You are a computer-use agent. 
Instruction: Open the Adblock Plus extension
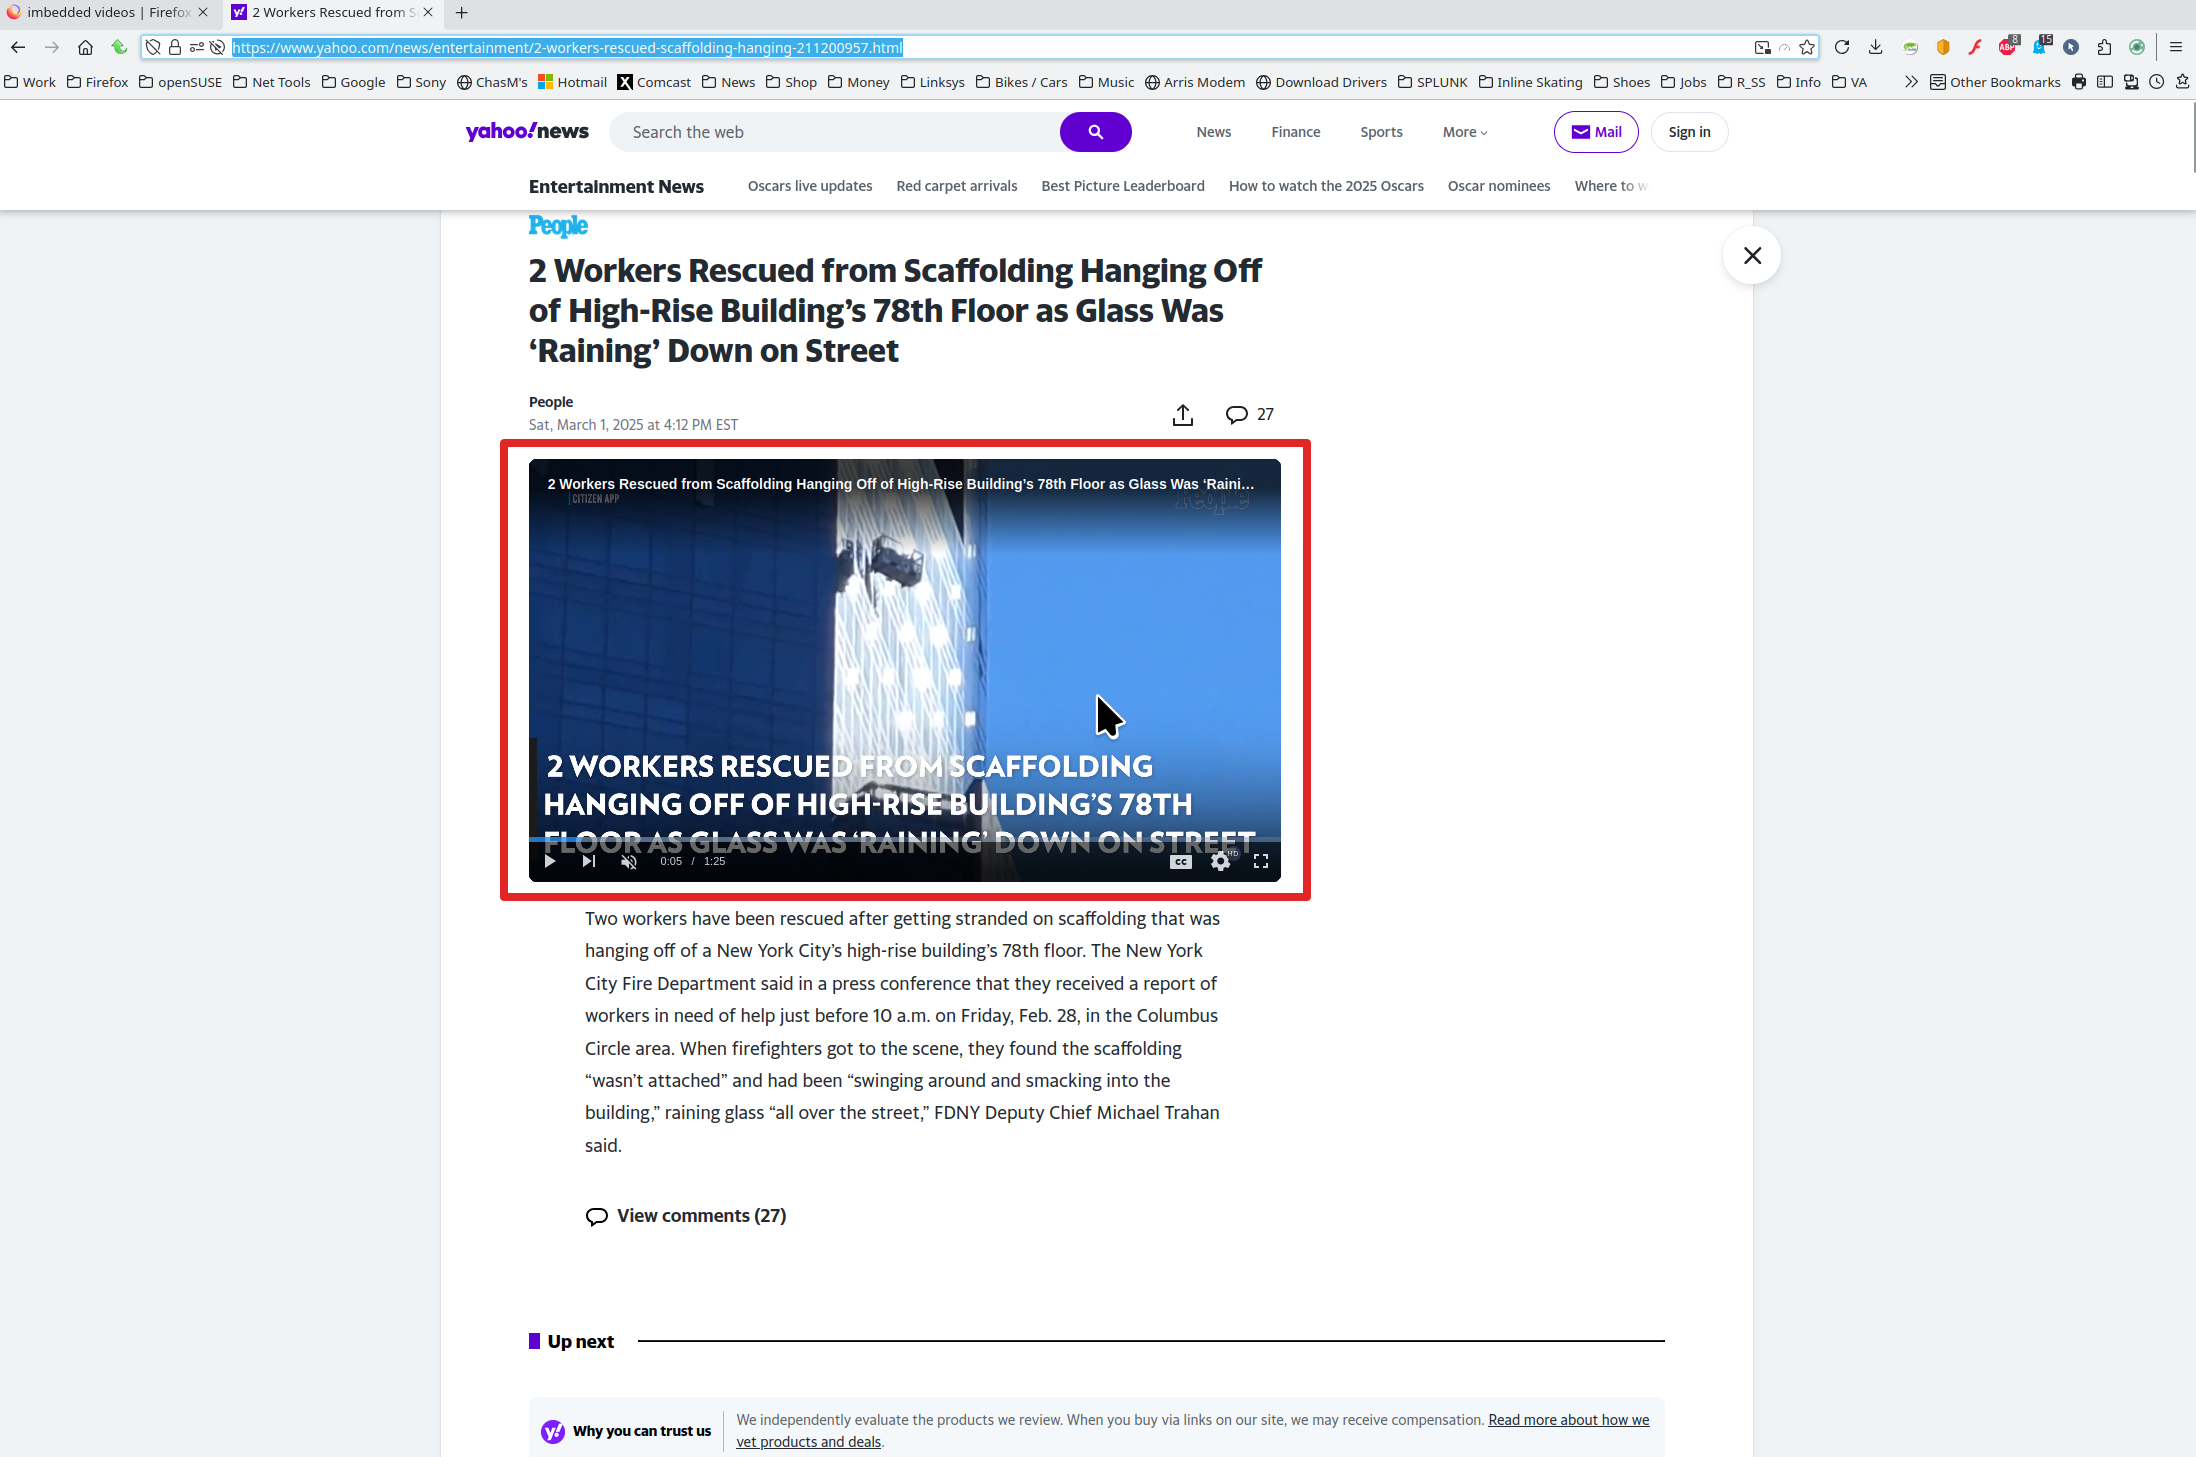(2008, 46)
